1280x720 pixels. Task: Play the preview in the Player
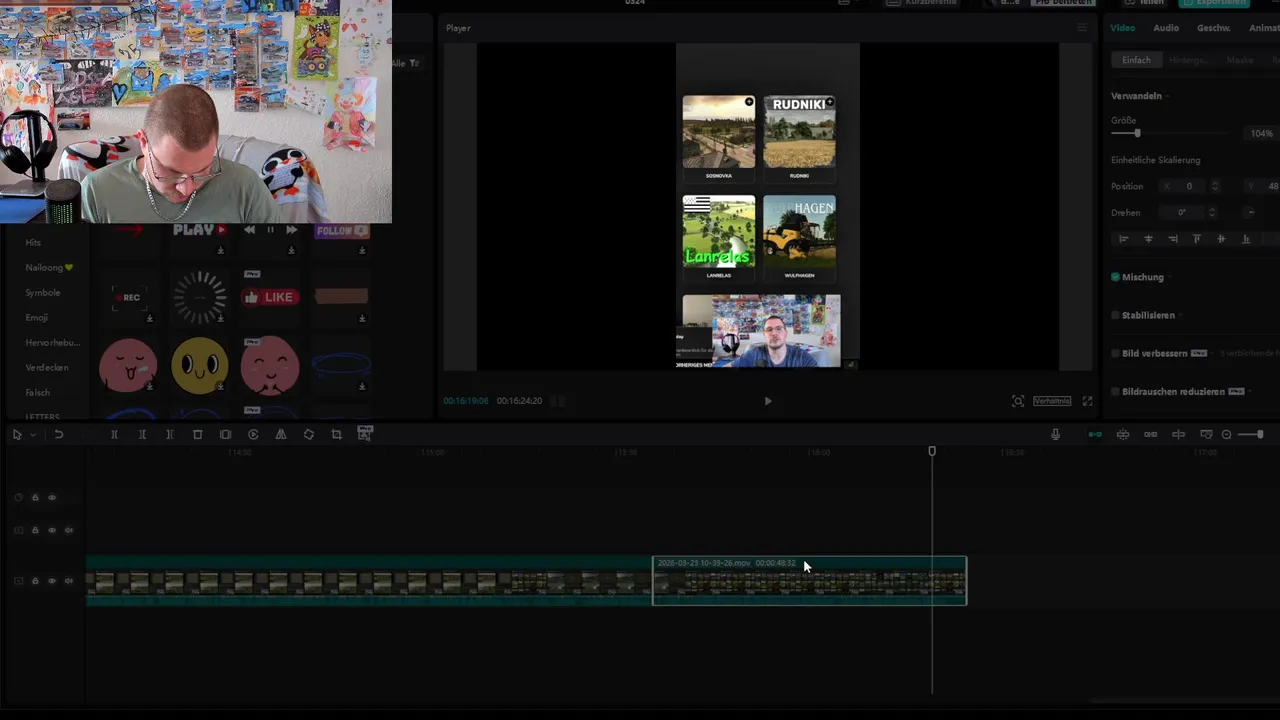pyautogui.click(x=768, y=401)
